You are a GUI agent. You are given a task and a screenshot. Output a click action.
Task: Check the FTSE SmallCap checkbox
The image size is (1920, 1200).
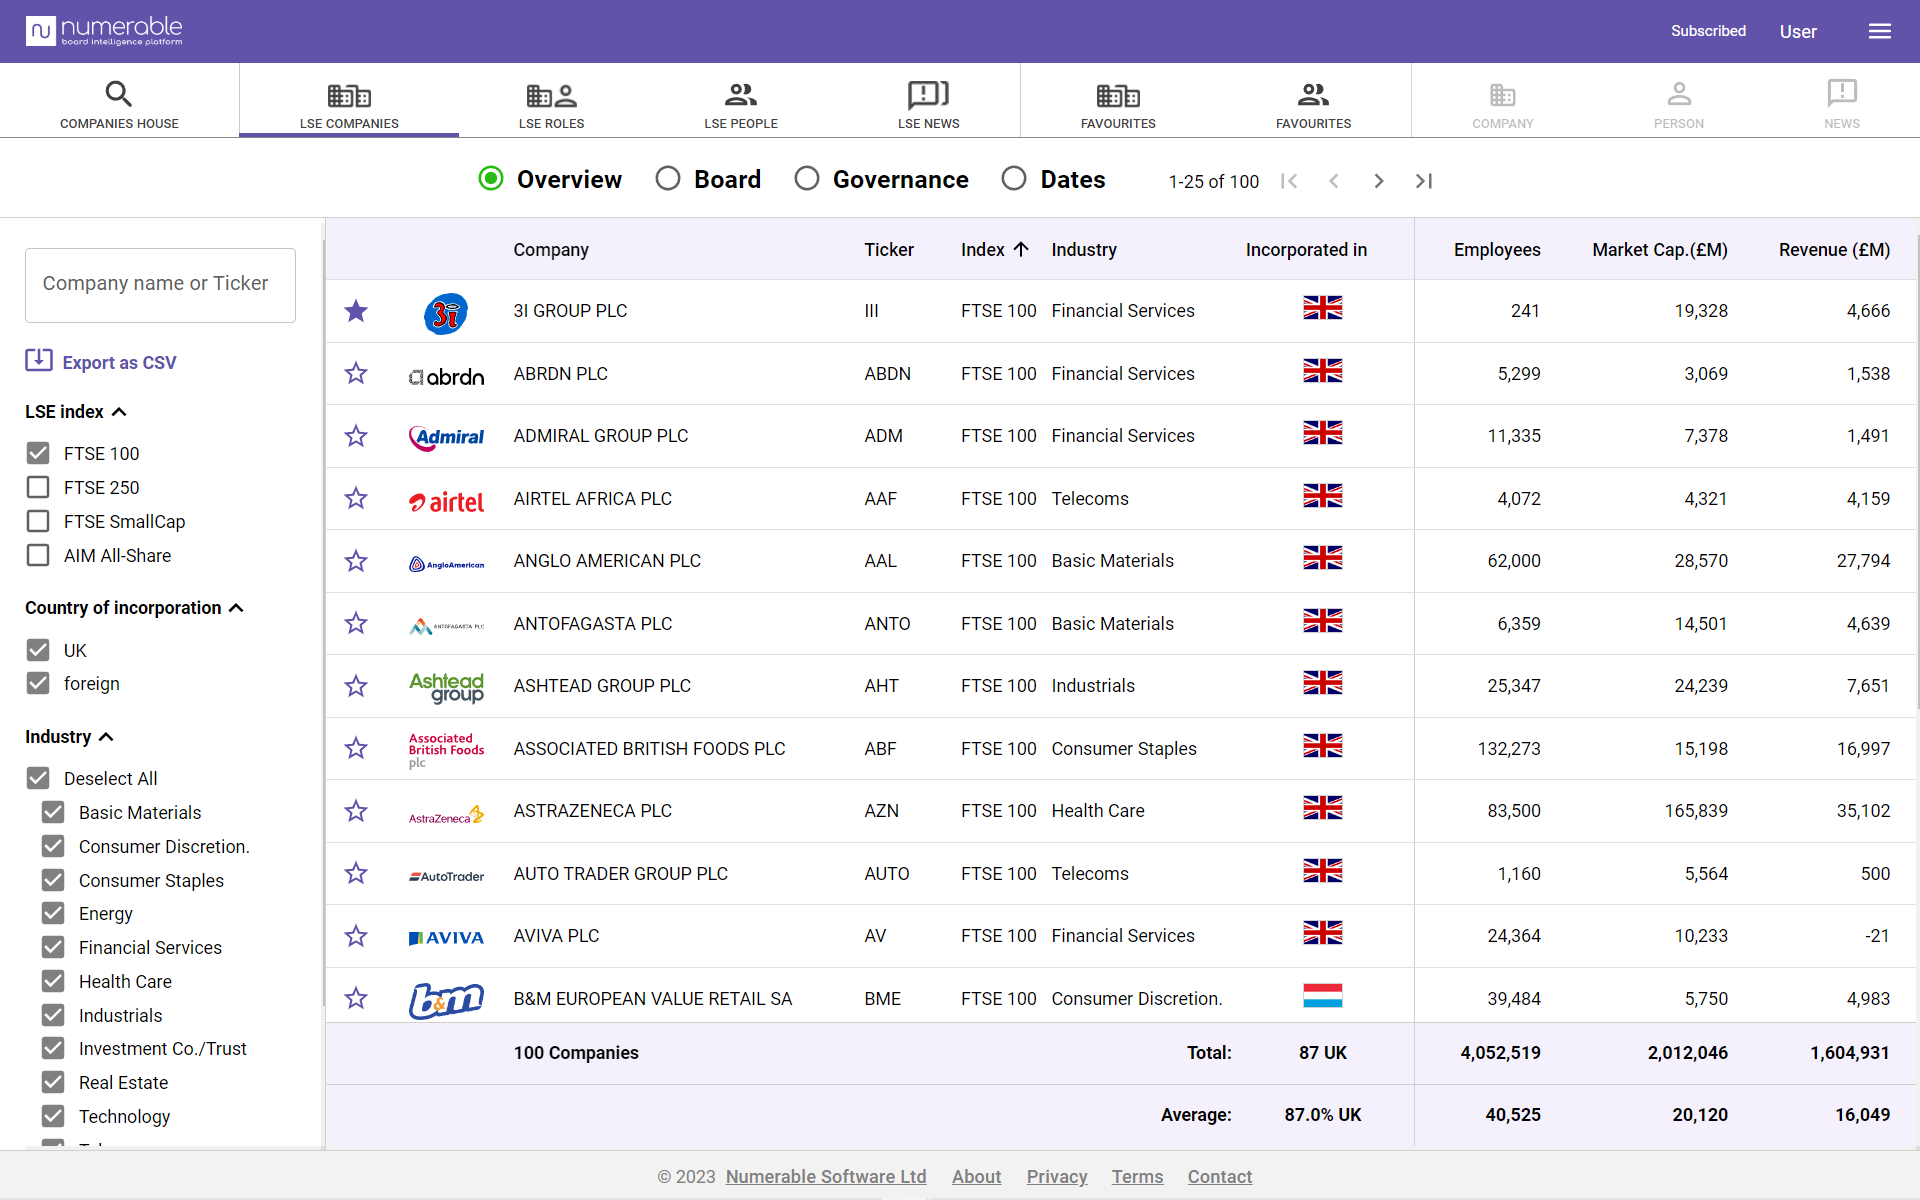pos(38,522)
